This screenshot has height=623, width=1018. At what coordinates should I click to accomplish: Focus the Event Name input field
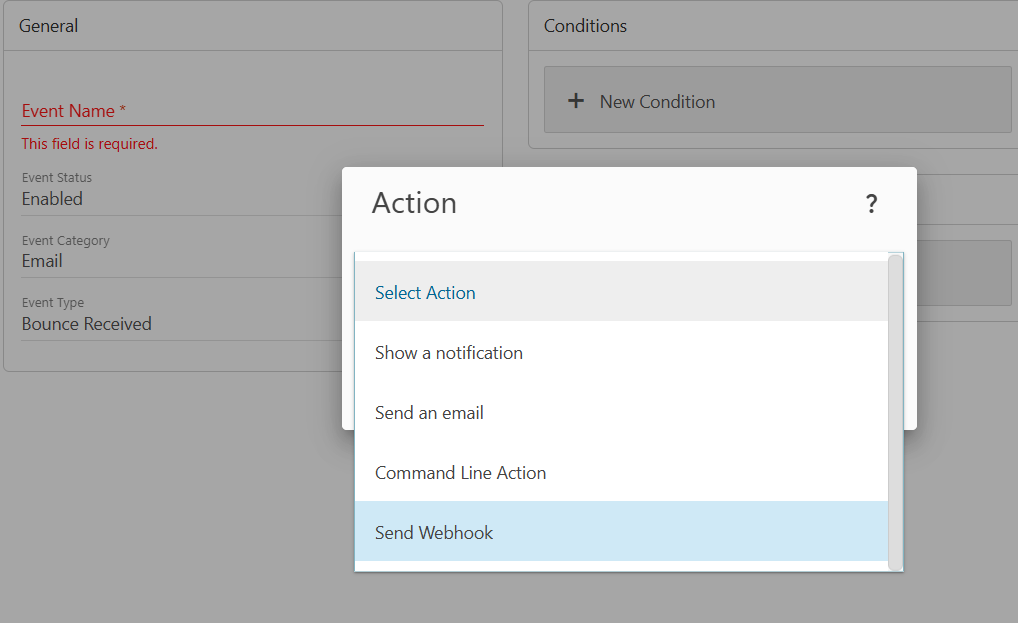[x=252, y=111]
